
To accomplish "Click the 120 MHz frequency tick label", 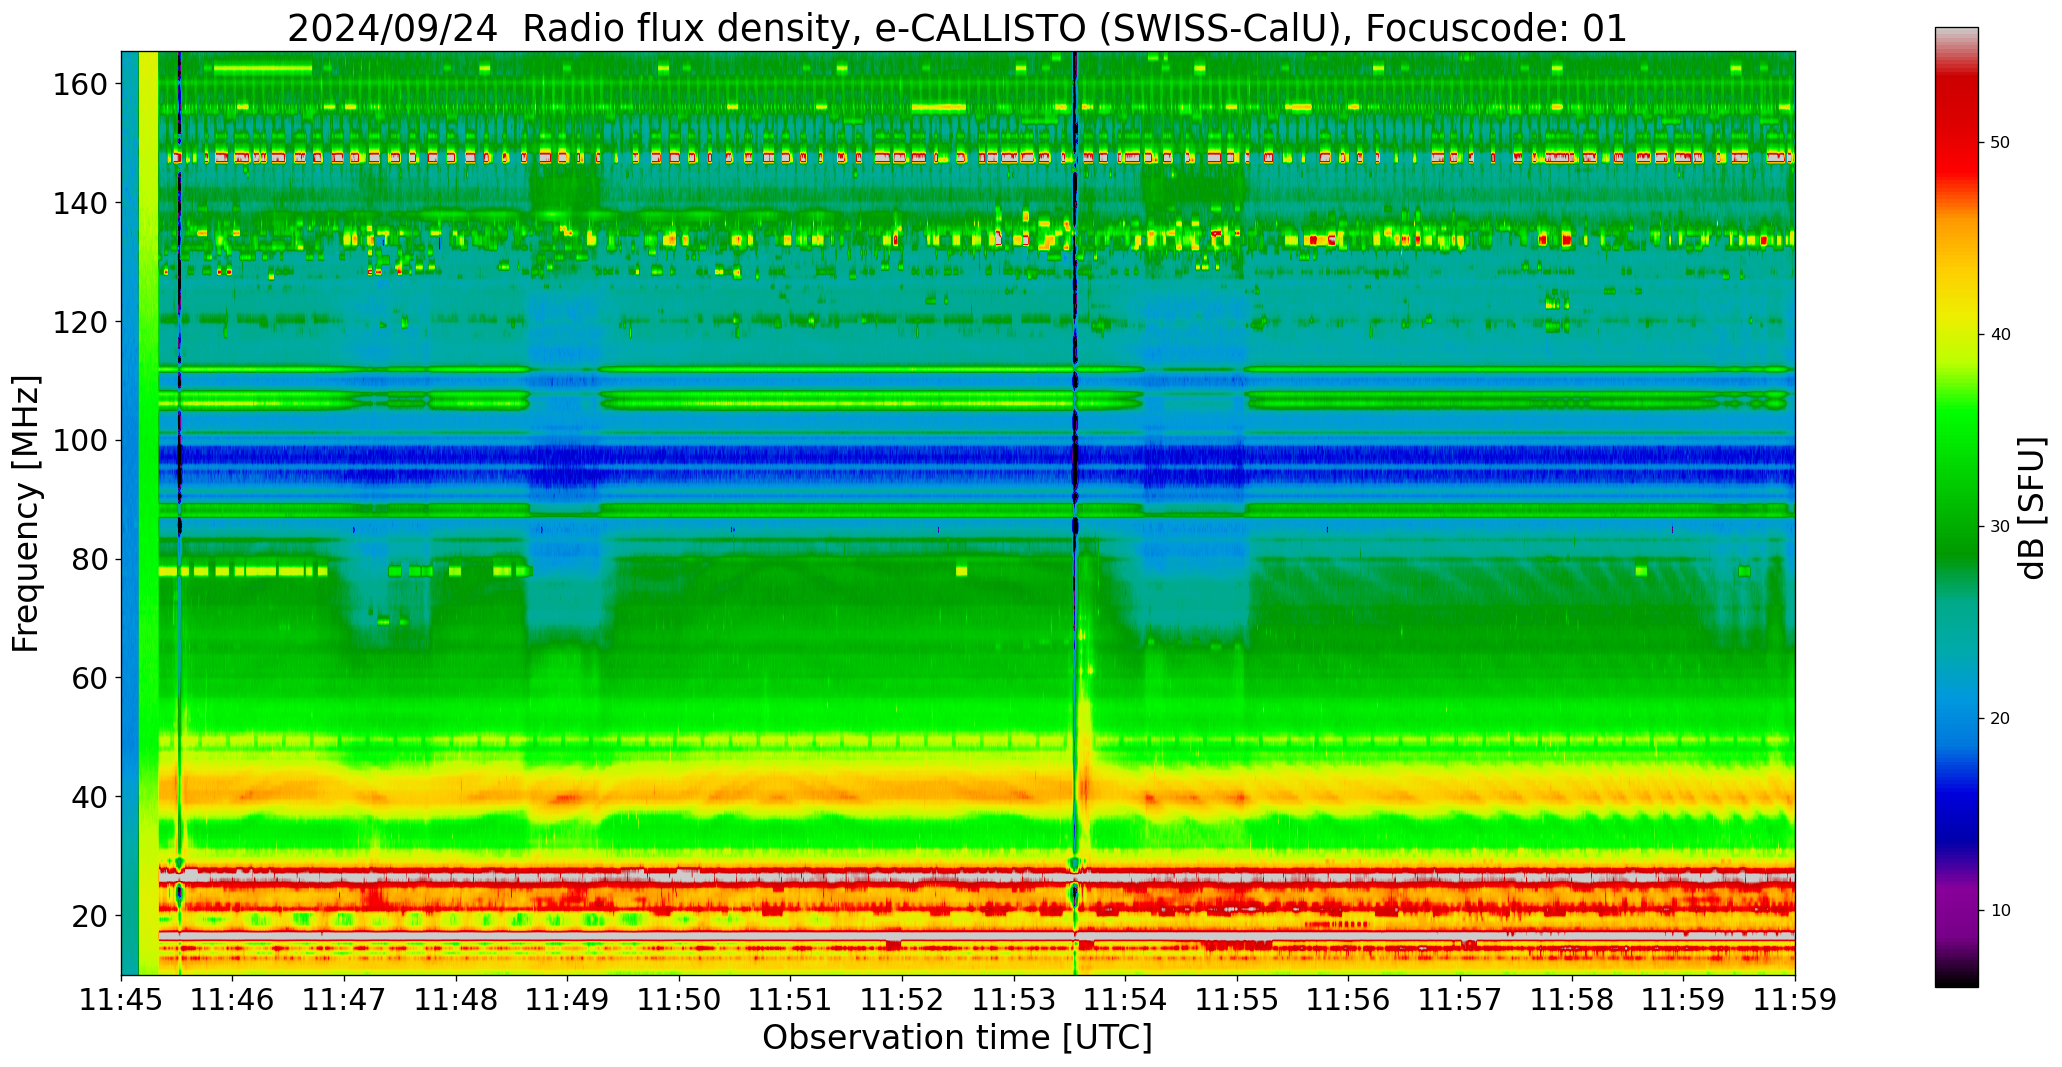I will click(80, 322).
